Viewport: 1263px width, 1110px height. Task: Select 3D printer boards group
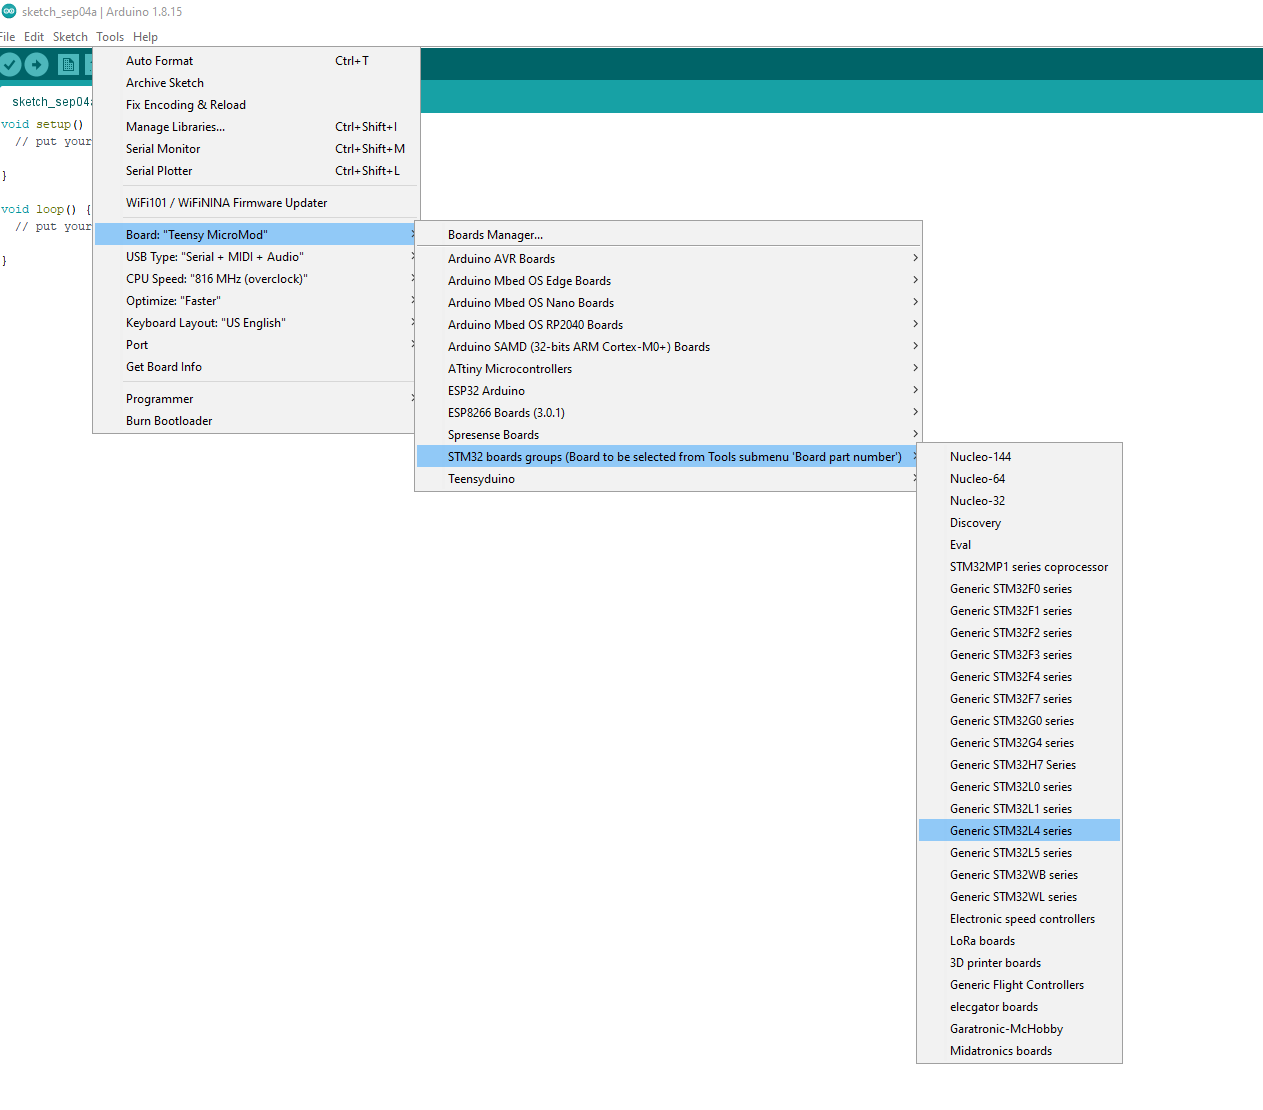(1019, 963)
